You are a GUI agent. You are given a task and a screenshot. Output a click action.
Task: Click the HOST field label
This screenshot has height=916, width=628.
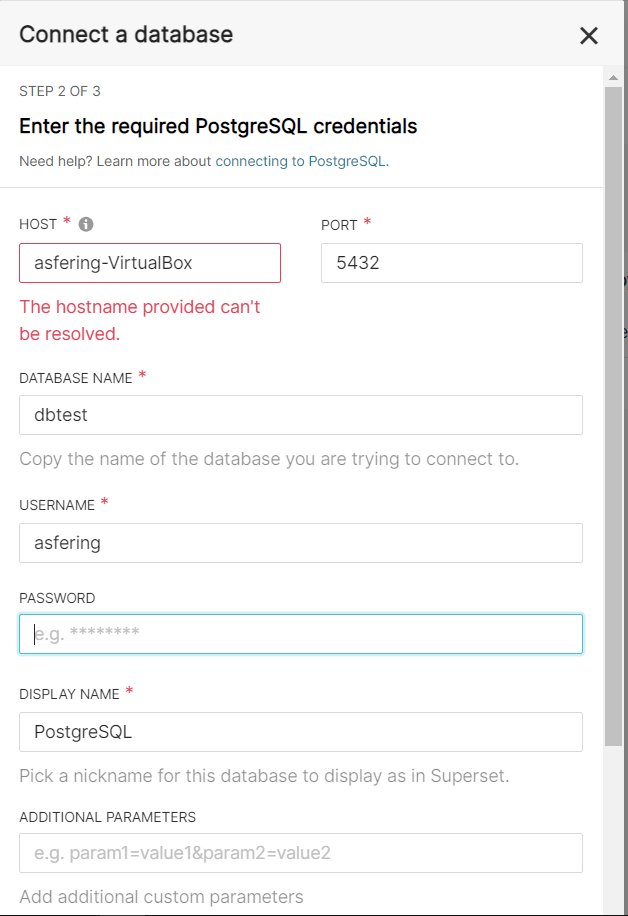coord(38,224)
